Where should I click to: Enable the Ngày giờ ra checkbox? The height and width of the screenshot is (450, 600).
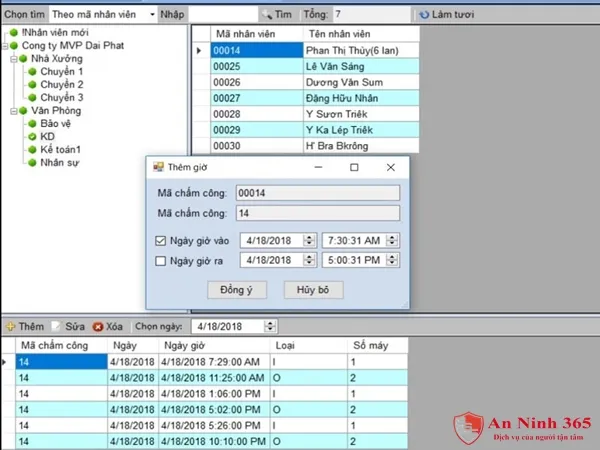pyautogui.click(x=163, y=261)
